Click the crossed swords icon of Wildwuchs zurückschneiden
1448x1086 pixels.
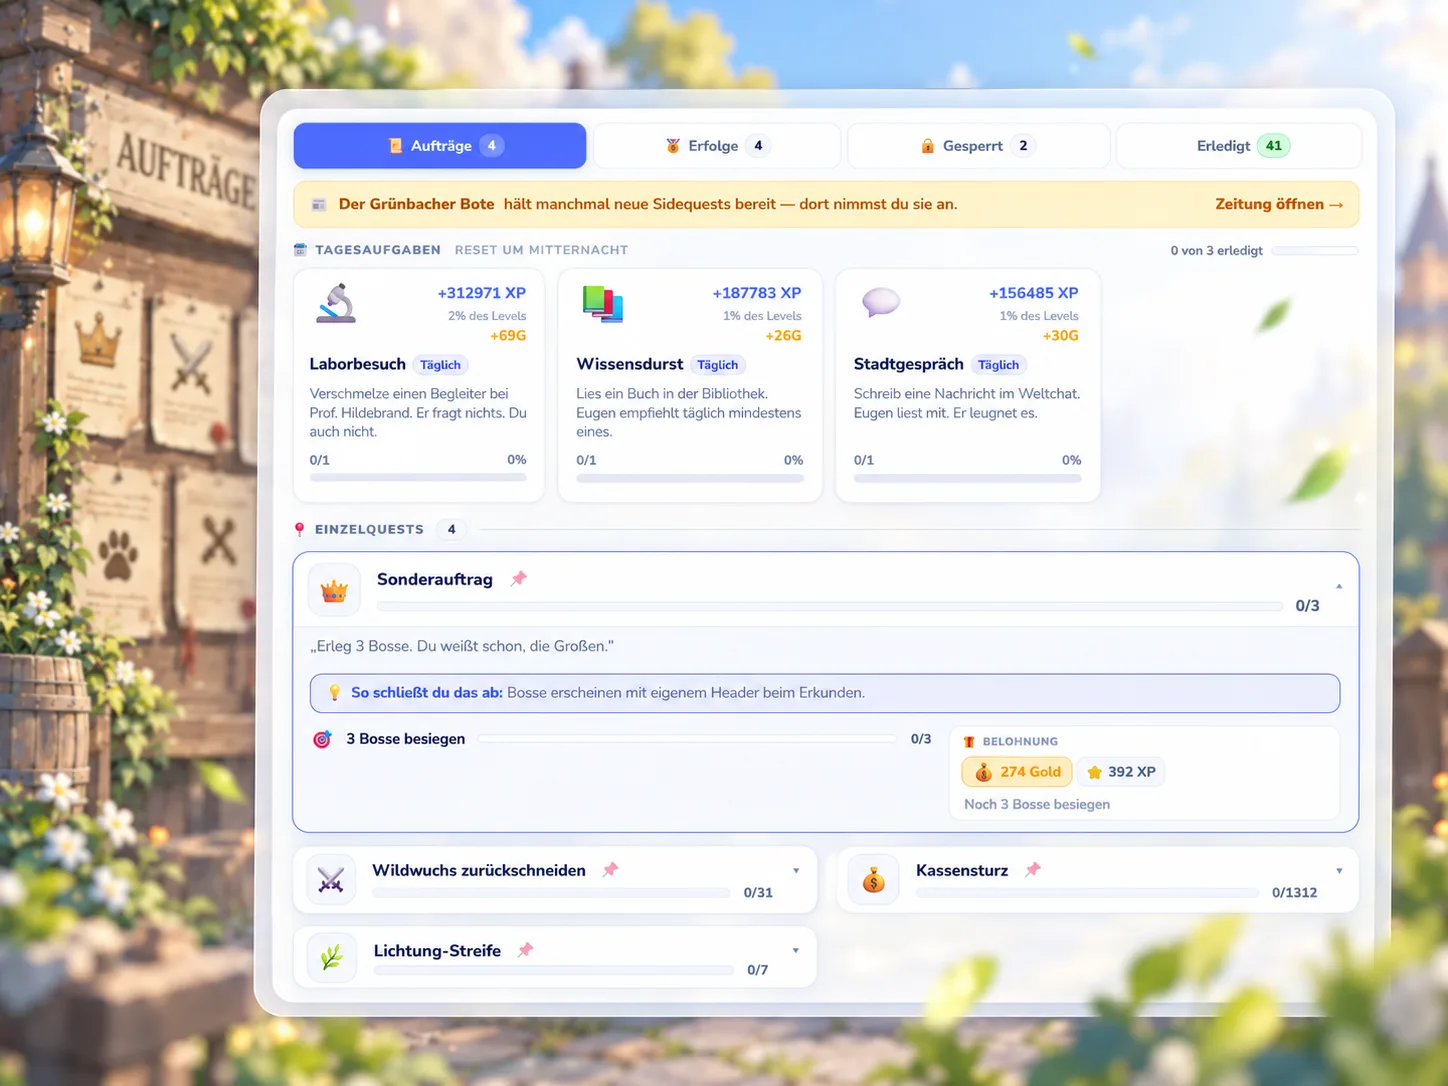coord(331,880)
